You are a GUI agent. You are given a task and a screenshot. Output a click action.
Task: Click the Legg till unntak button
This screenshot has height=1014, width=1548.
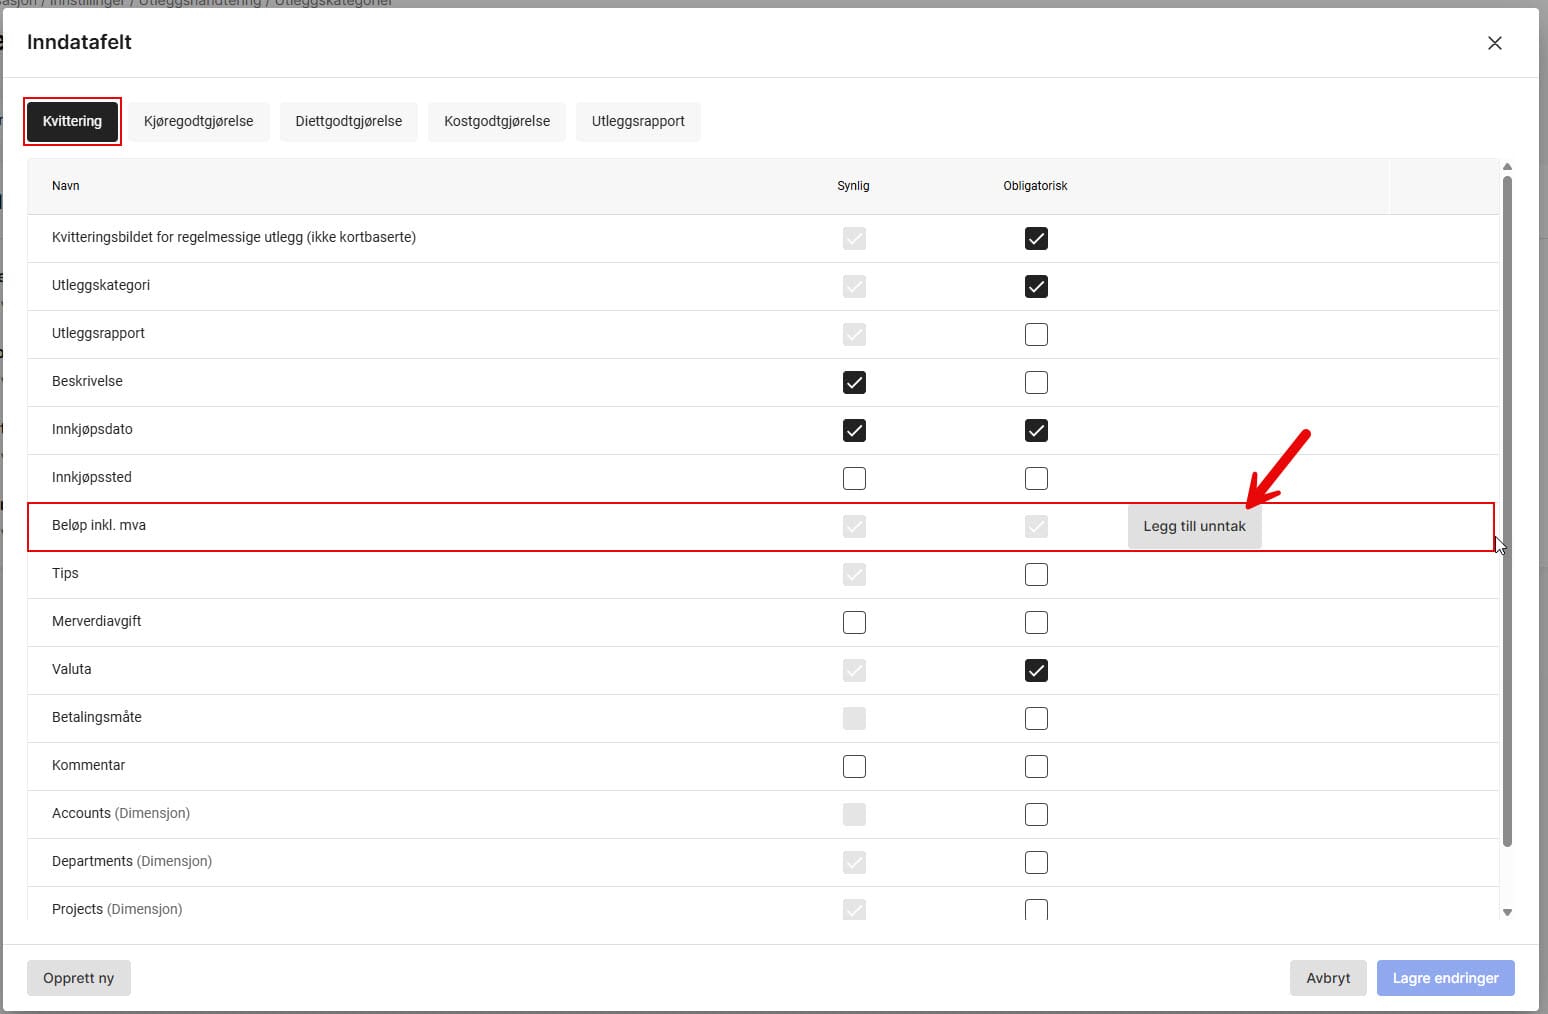click(x=1194, y=526)
